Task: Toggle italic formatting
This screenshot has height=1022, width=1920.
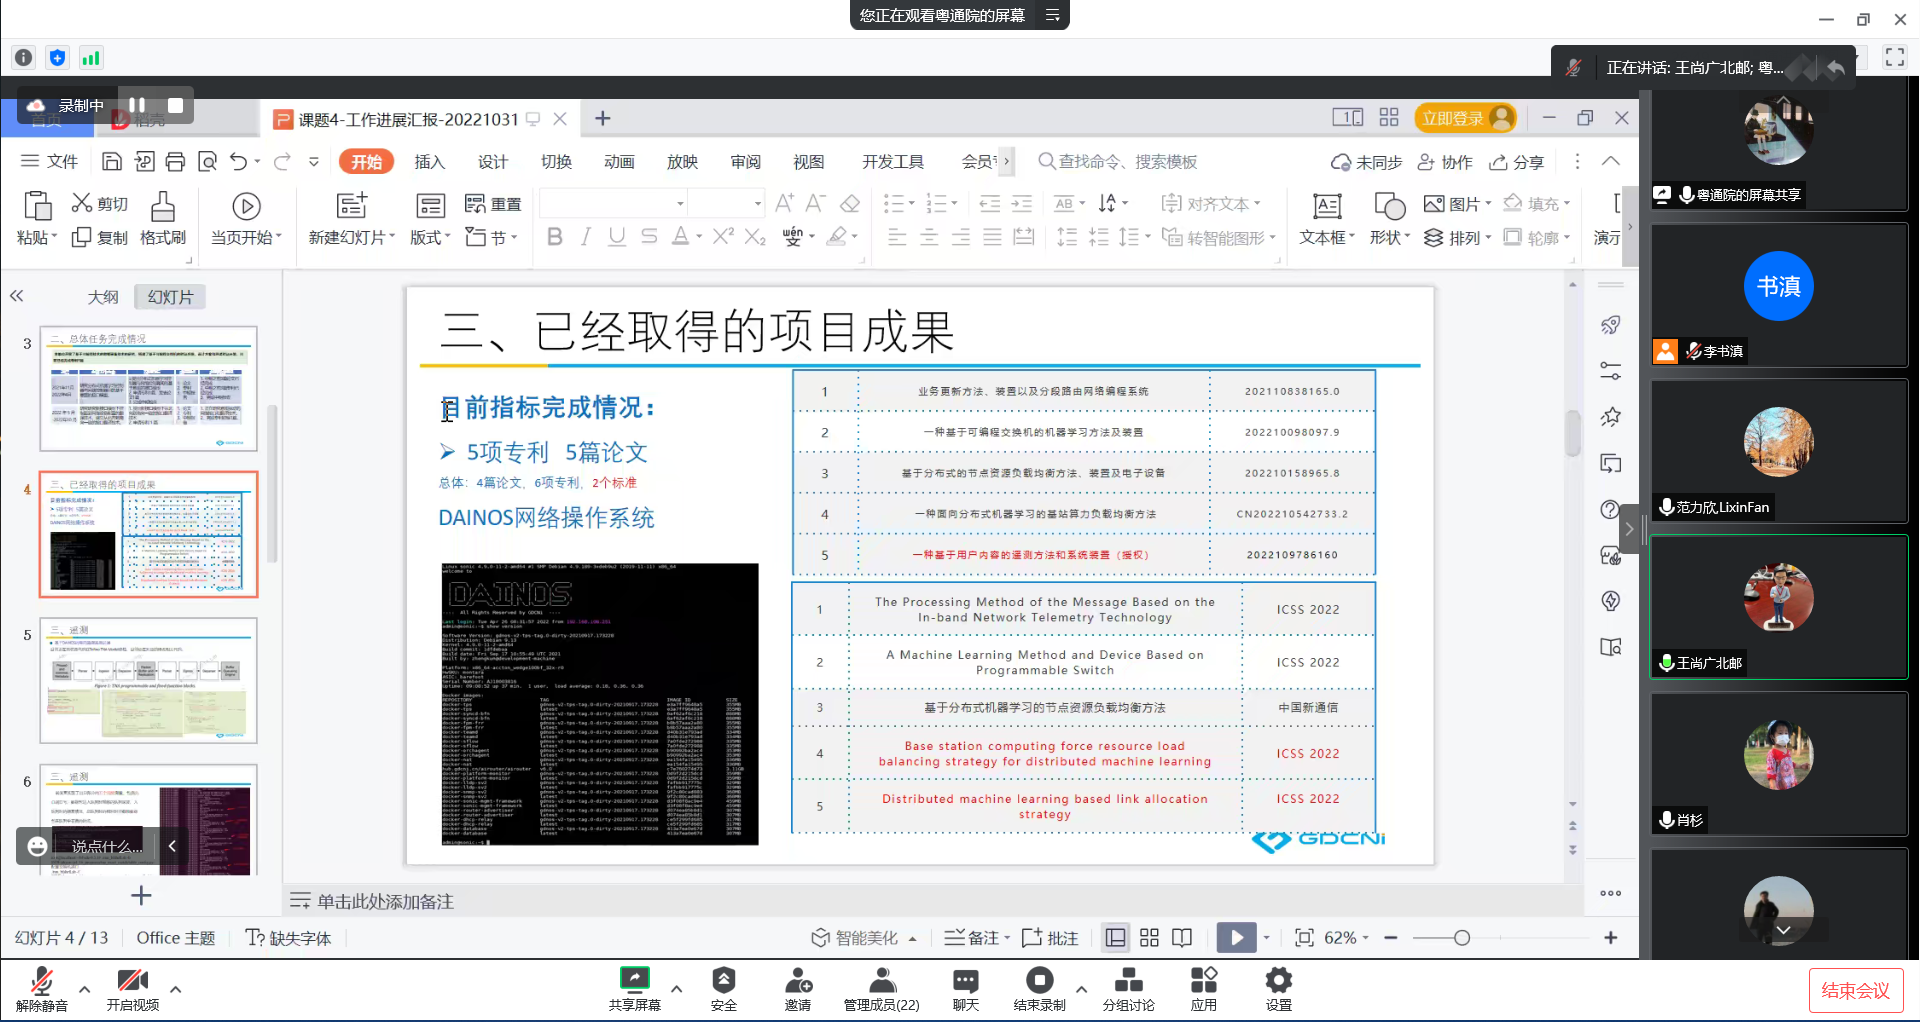Action: click(586, 237)
